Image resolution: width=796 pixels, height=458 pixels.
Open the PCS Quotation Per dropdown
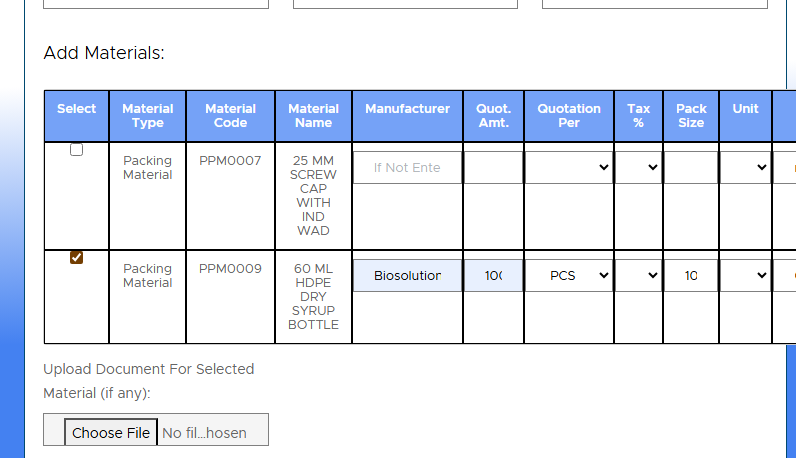tap(568, 275)
